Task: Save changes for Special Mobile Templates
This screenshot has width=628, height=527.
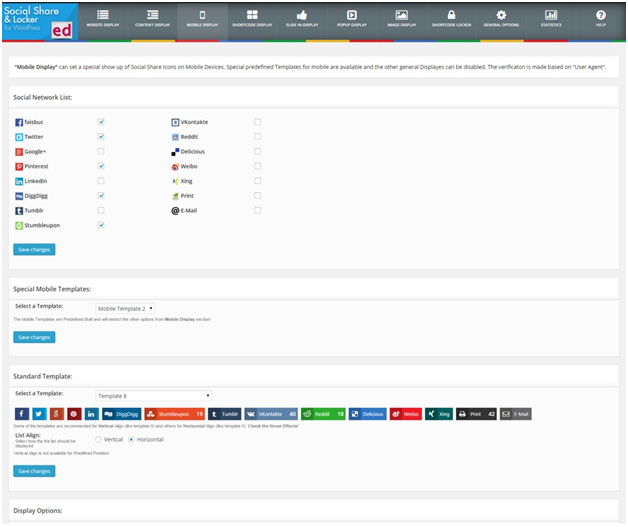Action: click(x=34, y=337)
